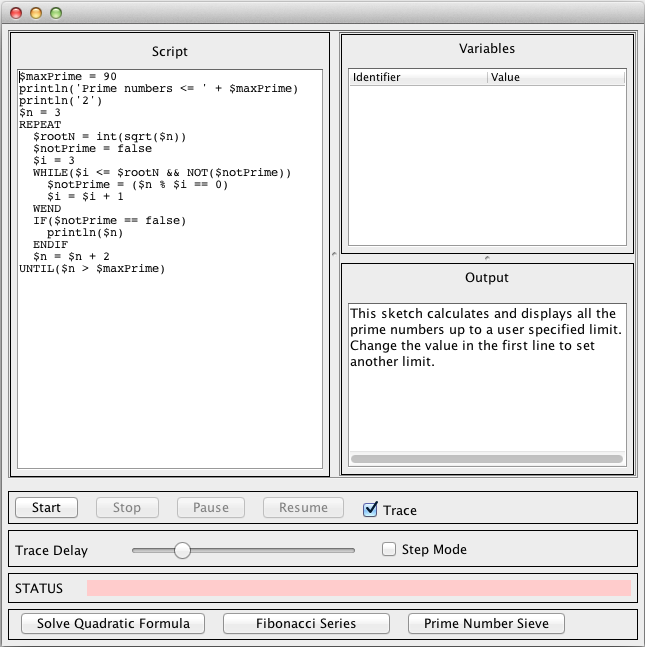645x647 pixels.
Task: Click the 'IF($notPrime == false)' line
Action: coord(110,220)
